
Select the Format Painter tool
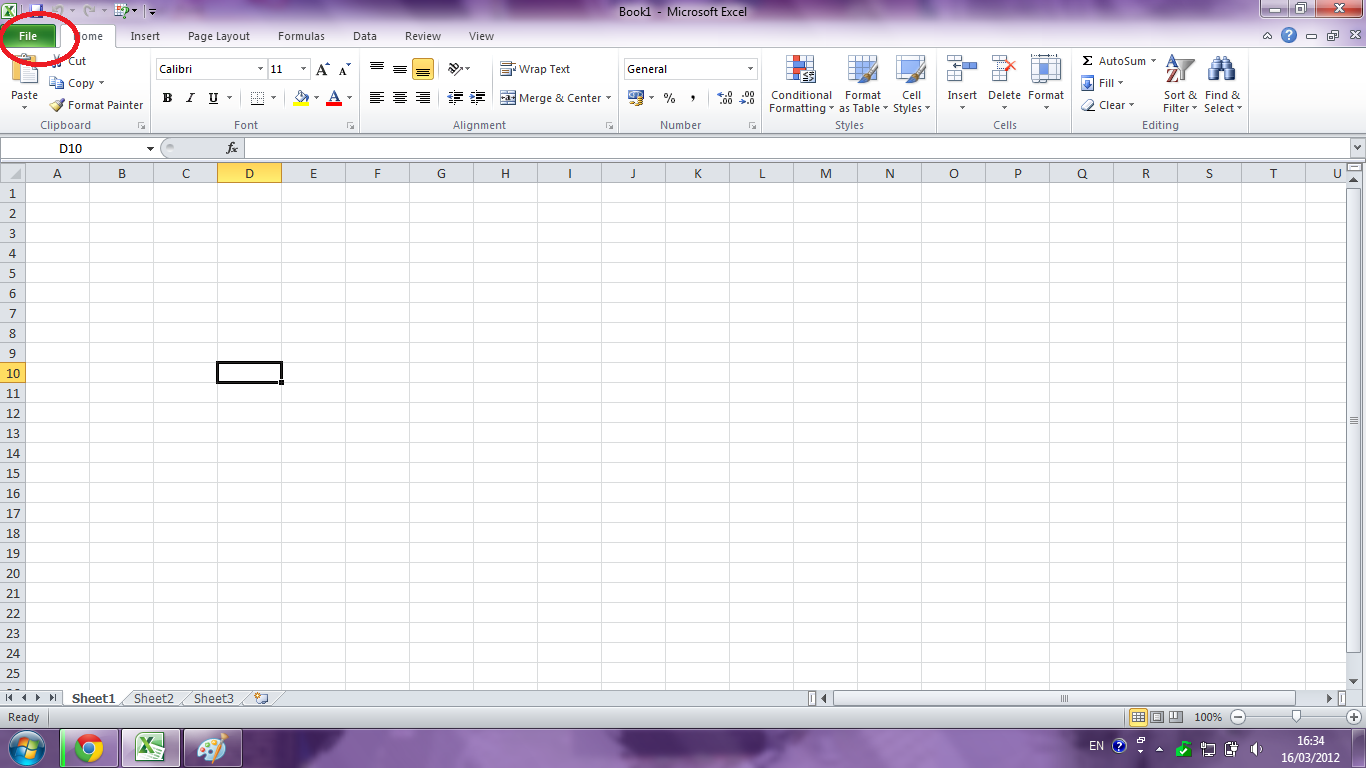(x=96, y=105)
